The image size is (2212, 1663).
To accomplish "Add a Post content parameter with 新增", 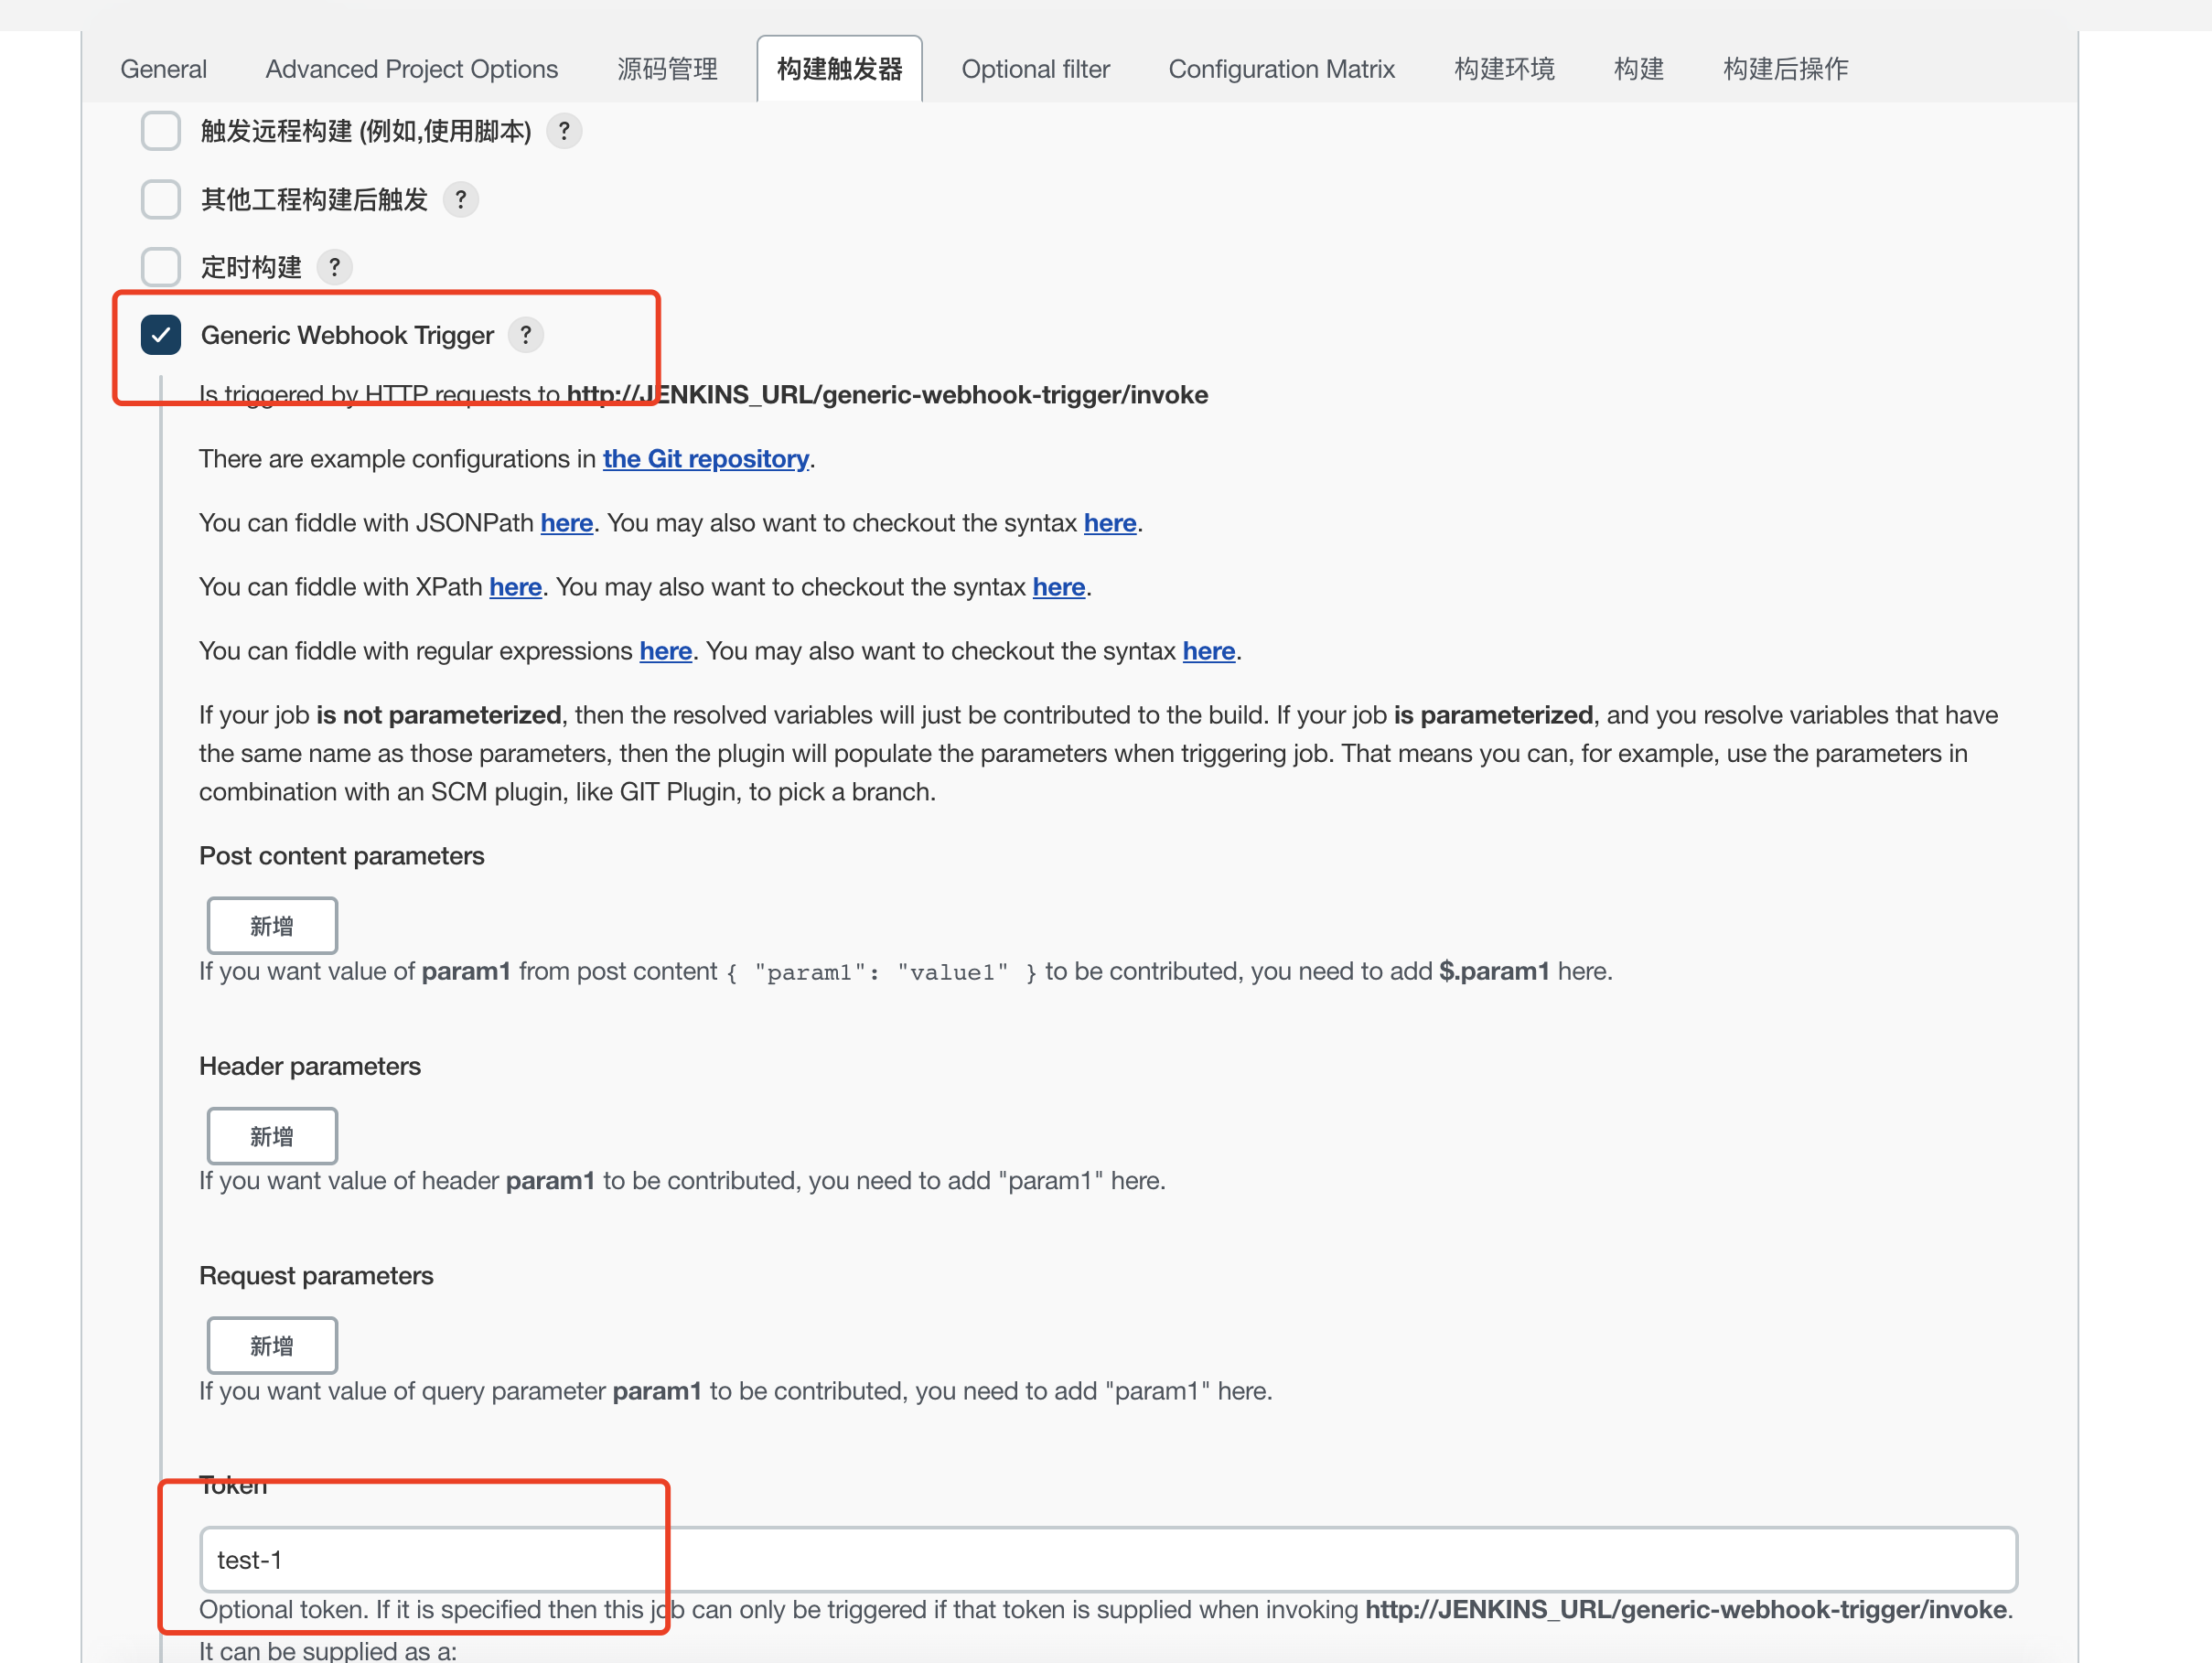I will [x=272, y=926].
